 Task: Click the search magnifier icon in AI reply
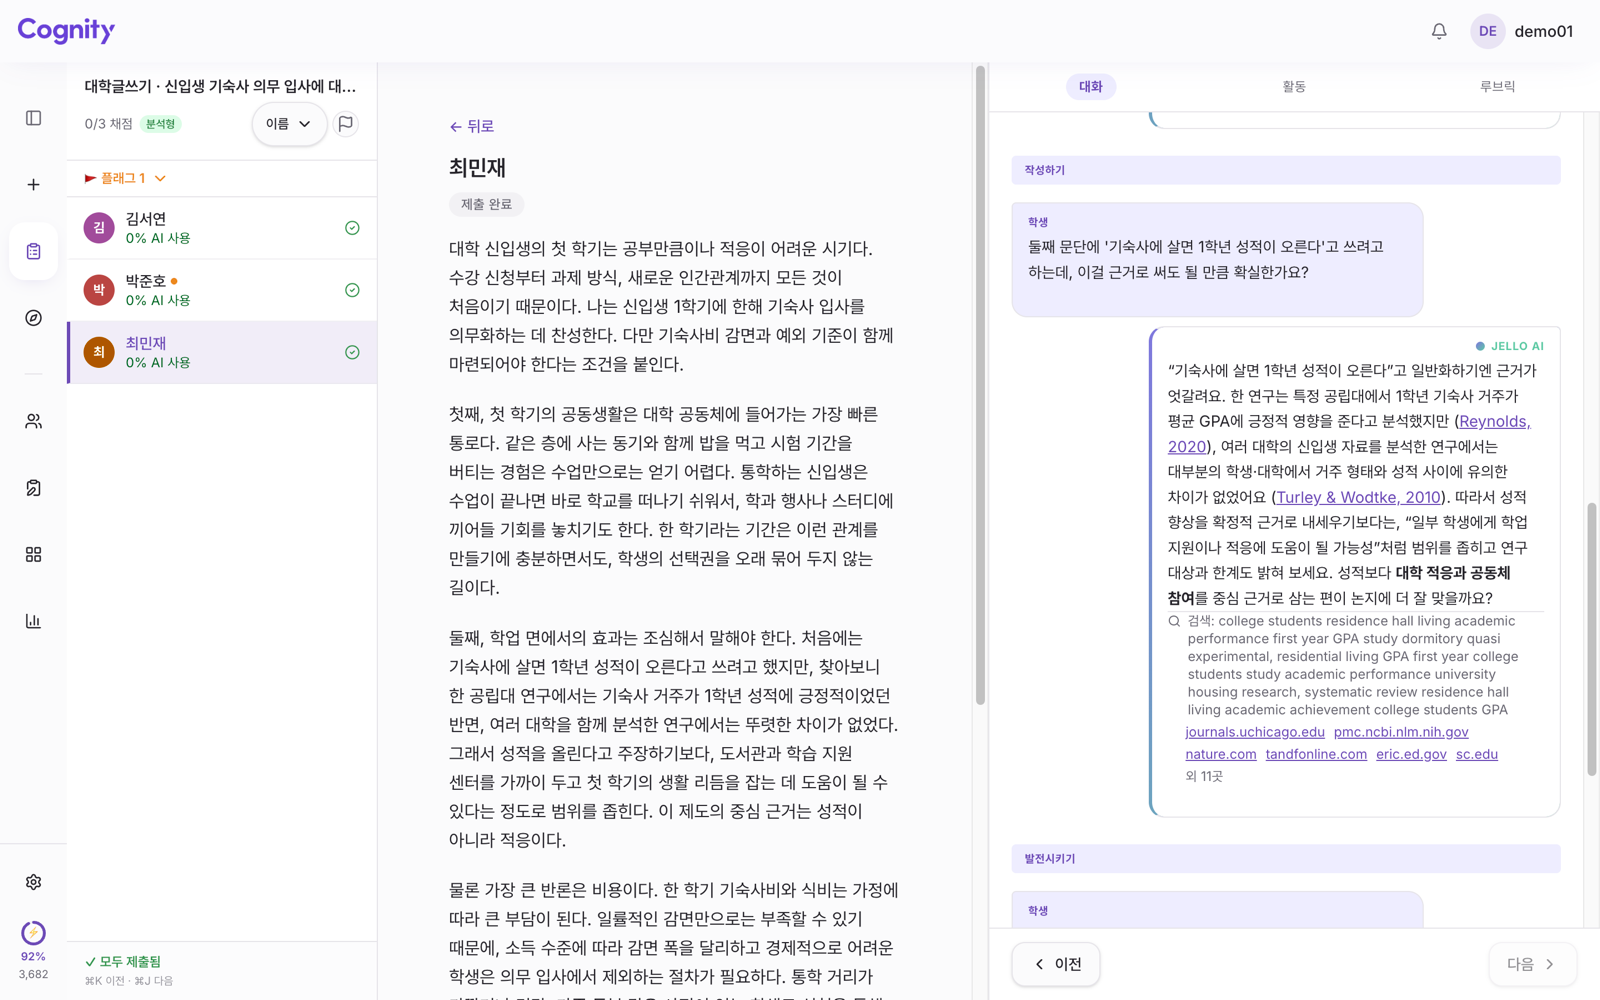(1174, 621)
